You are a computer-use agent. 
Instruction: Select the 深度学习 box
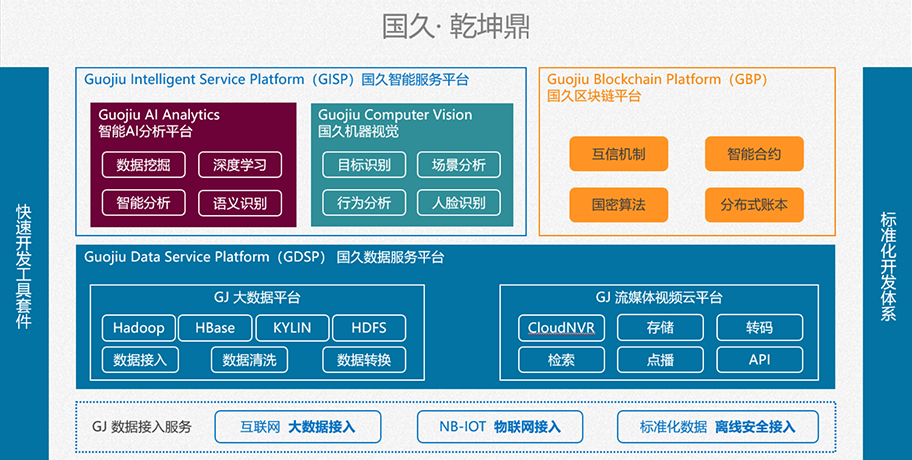pos(240,165)
